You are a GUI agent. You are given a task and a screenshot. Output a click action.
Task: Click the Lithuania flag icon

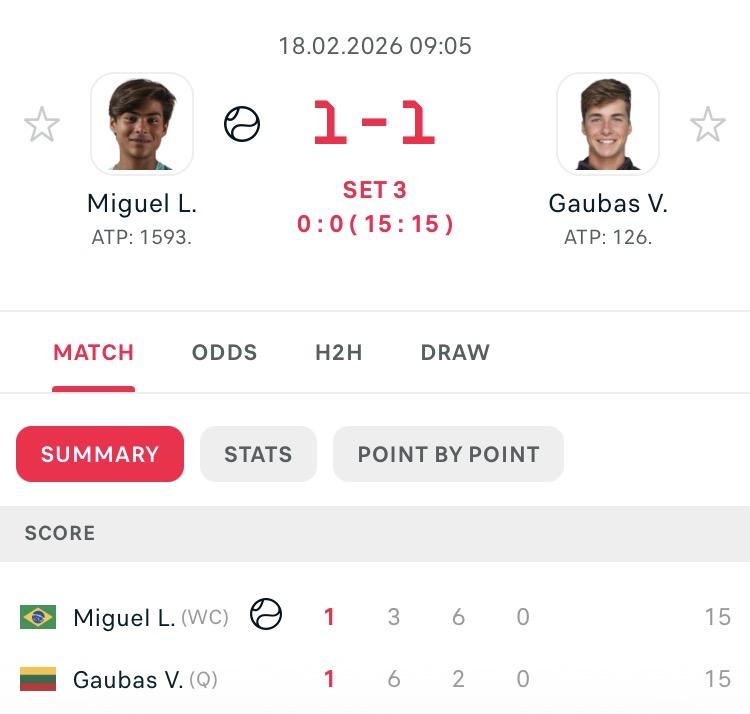(x=38, y=680)
